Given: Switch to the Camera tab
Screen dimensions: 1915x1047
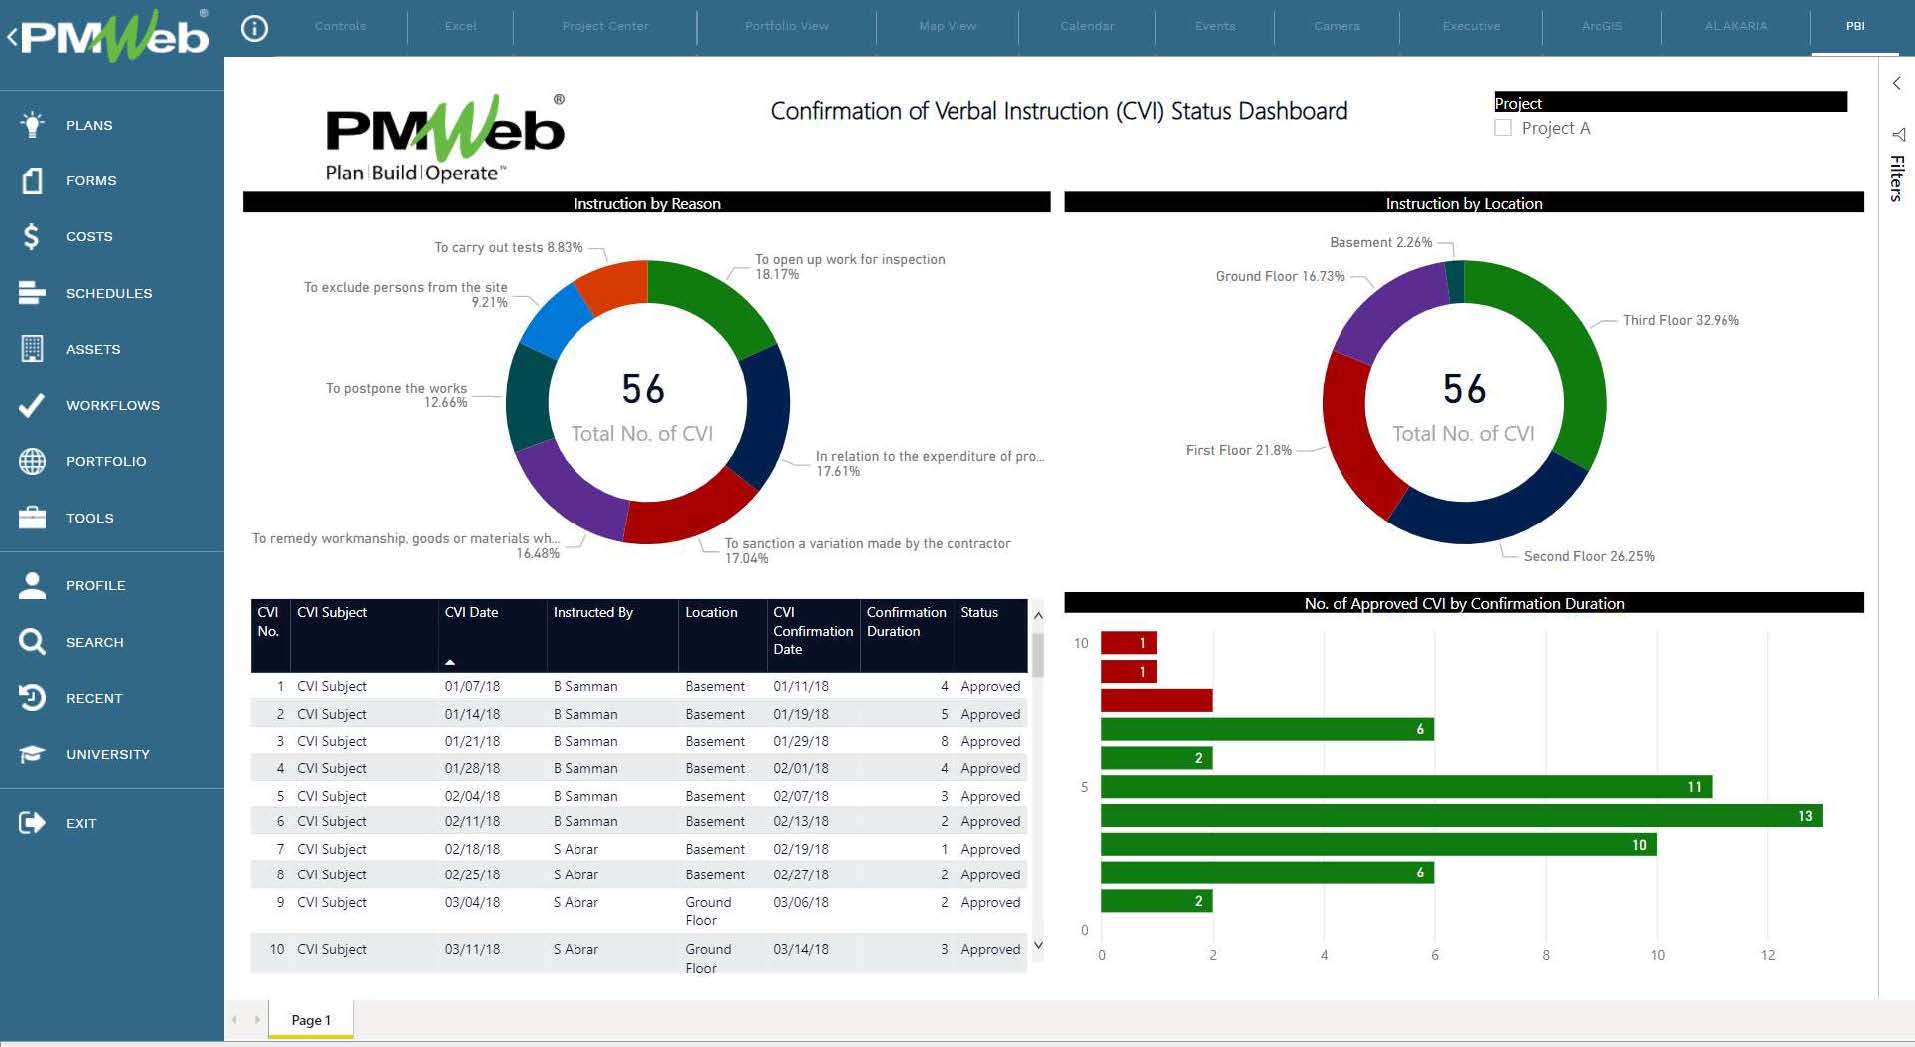Looking at the screenshot, I should coord(1337,26).
